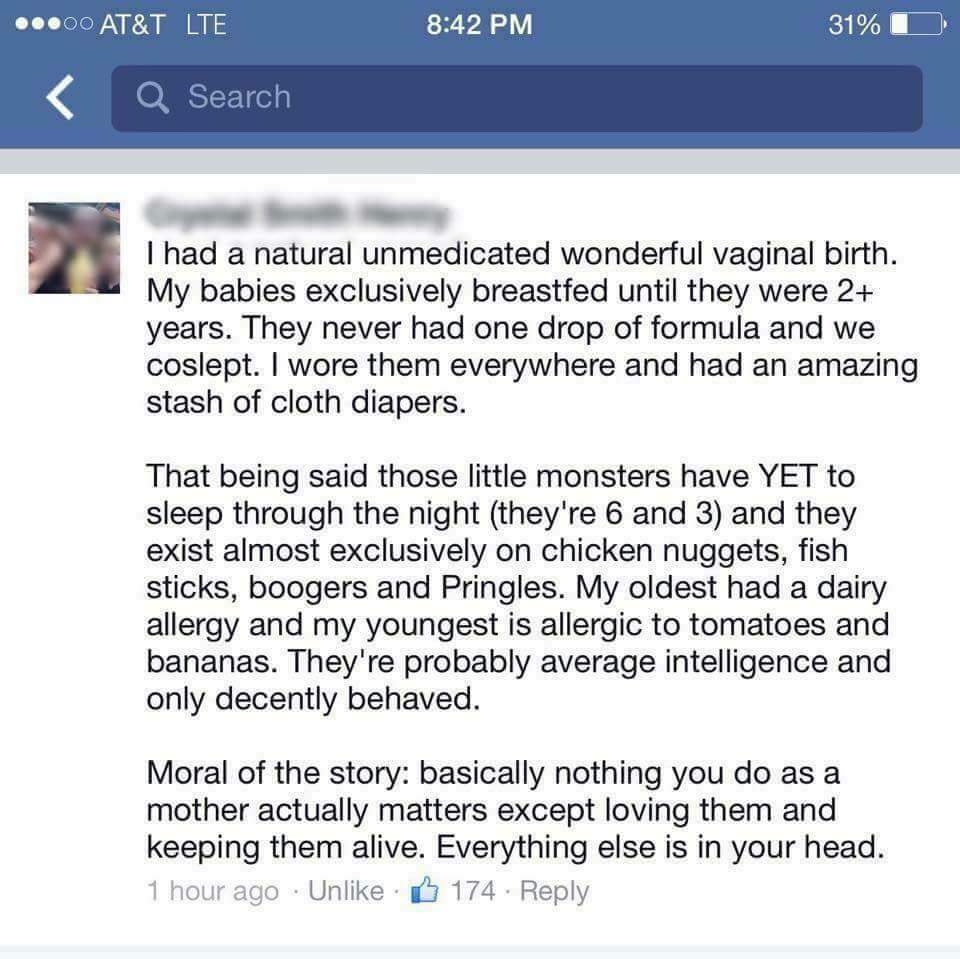Open the blurred commenter name link
The height and width of the screenshot is (959, 960).
click(298, 214)
